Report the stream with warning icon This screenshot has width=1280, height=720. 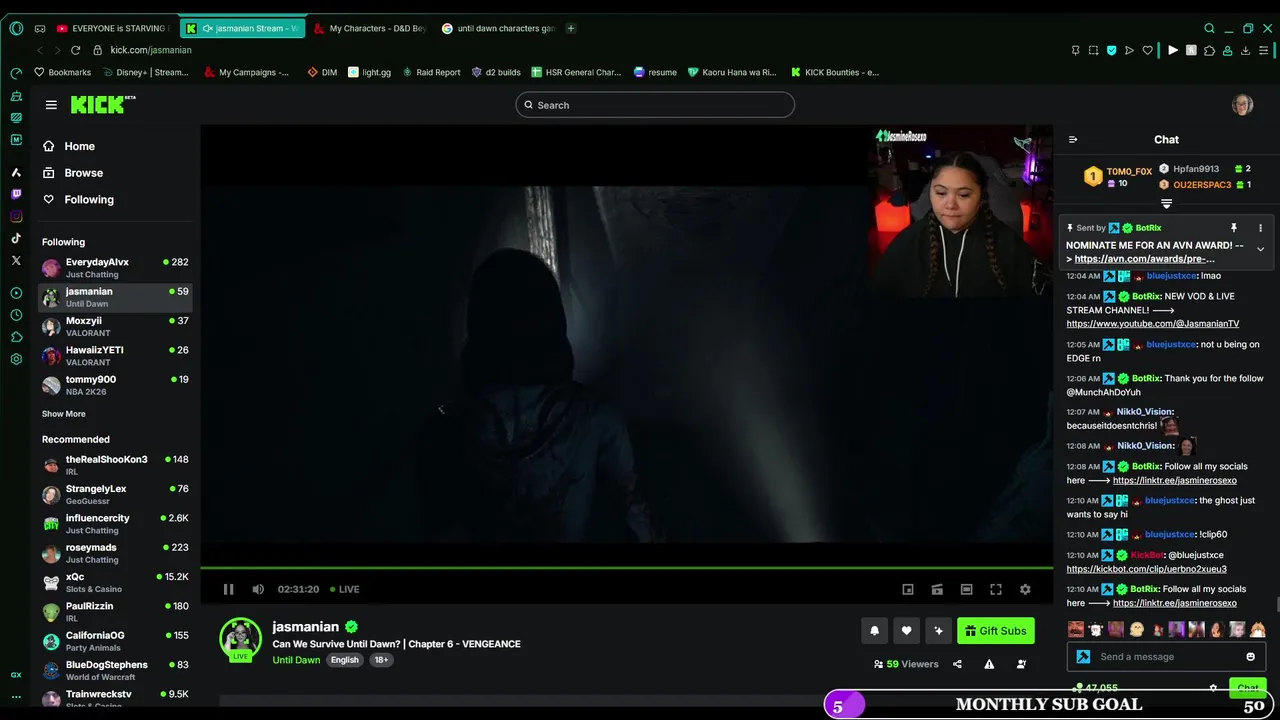(989, 664)
